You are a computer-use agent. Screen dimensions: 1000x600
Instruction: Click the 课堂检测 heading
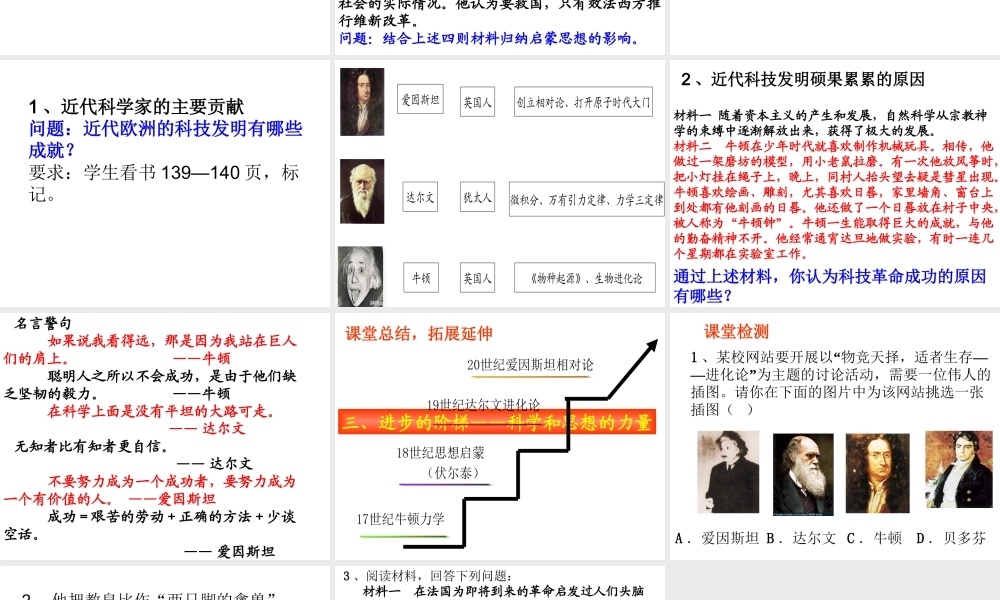736,332
